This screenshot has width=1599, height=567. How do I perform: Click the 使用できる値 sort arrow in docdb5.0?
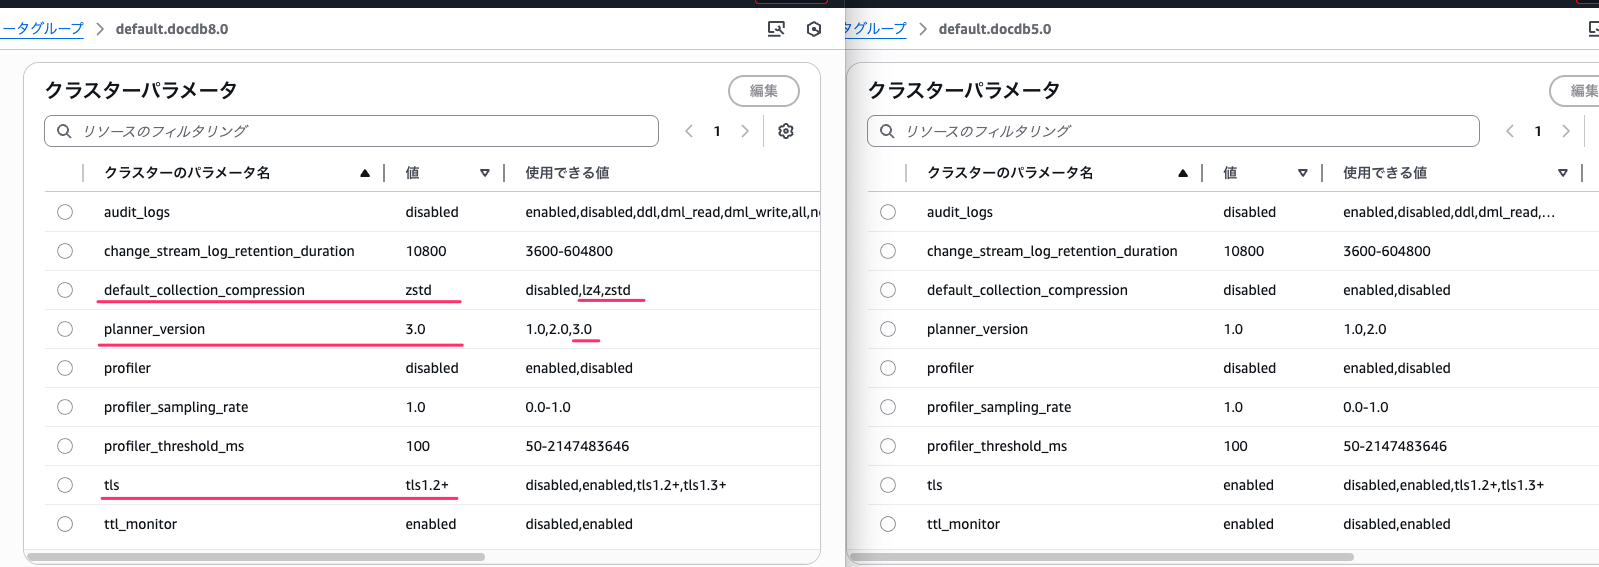tap(1563, 173)
